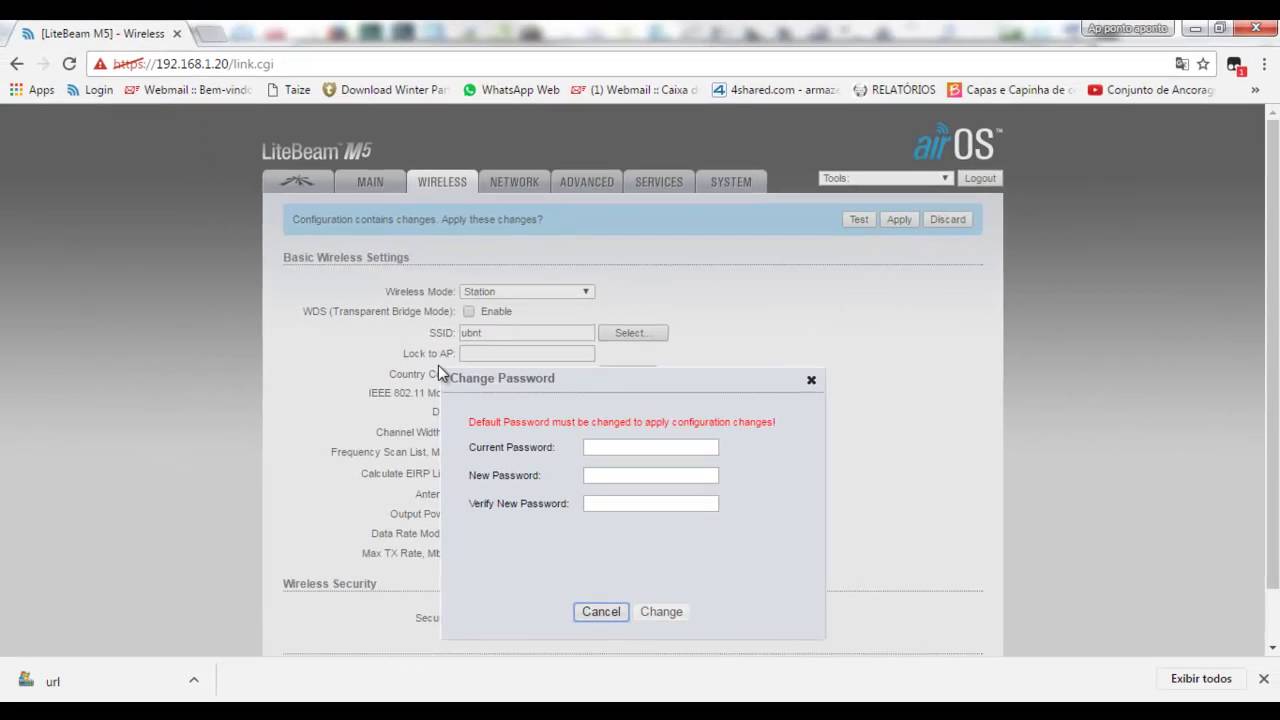Screen dimensions: 1280x720
Task: Close the LiteBeam M5 browser tab
Action: (177, 33)
